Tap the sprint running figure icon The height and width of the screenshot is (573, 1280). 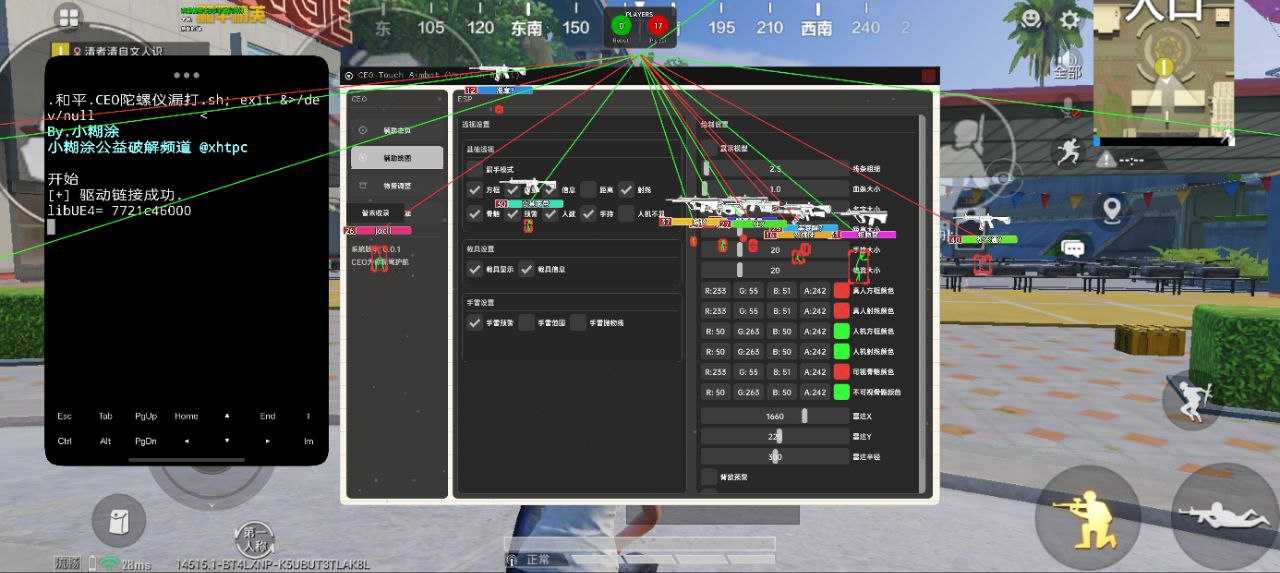1068,152
